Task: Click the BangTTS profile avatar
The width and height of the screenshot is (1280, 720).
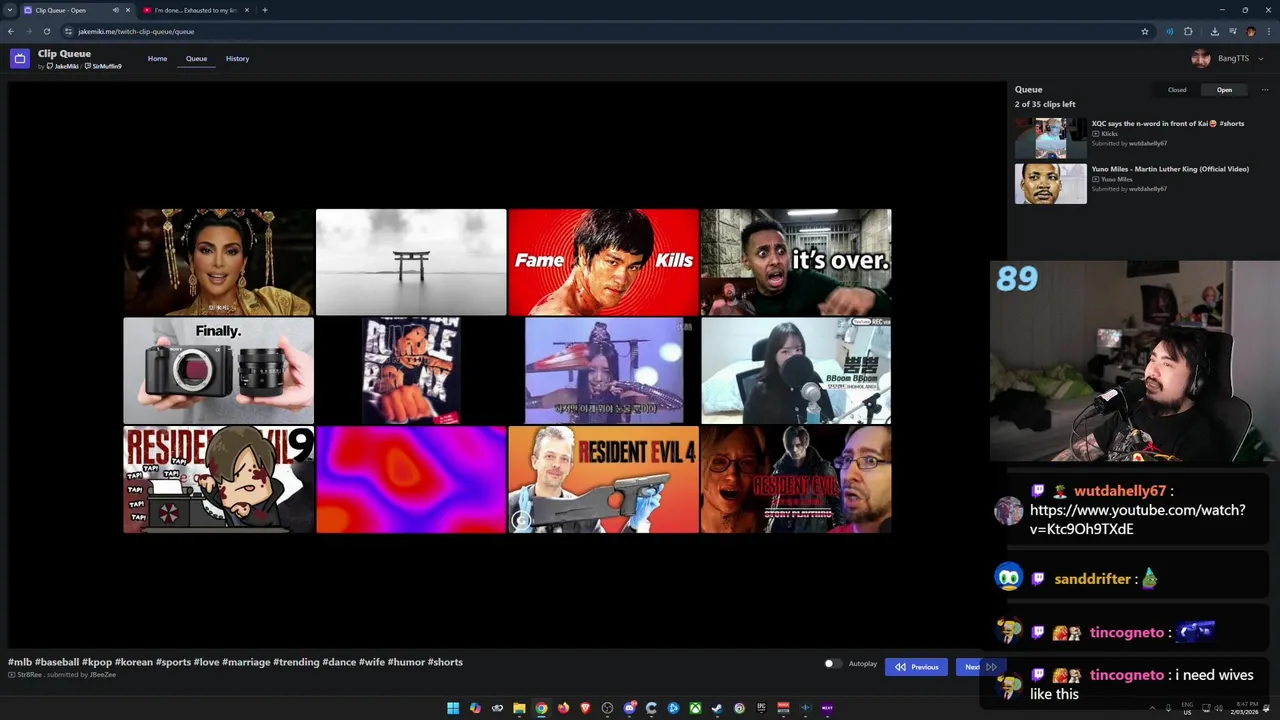Action: point(1201,59)
